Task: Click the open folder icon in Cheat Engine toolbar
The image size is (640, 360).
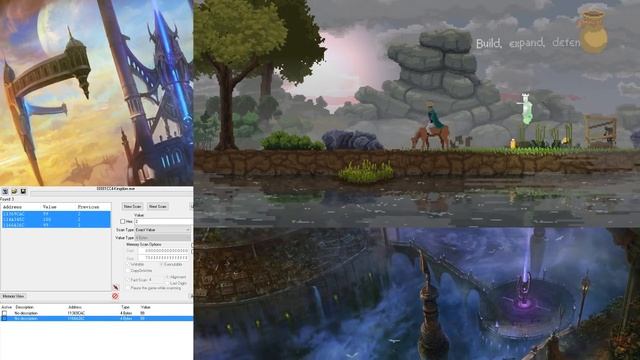Action: click(14, 191)
